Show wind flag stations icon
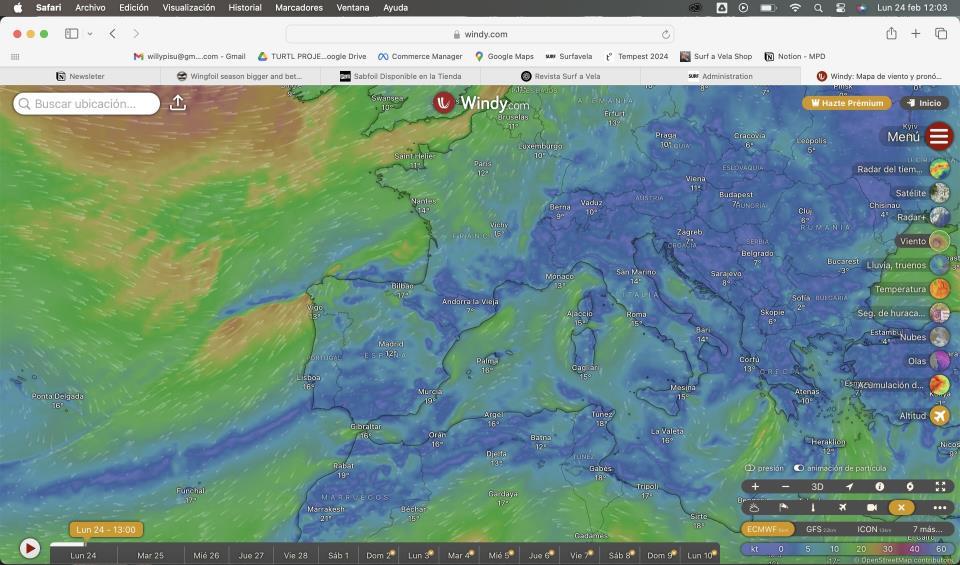This screenshot has height=565, width=960. click(783, 507)
